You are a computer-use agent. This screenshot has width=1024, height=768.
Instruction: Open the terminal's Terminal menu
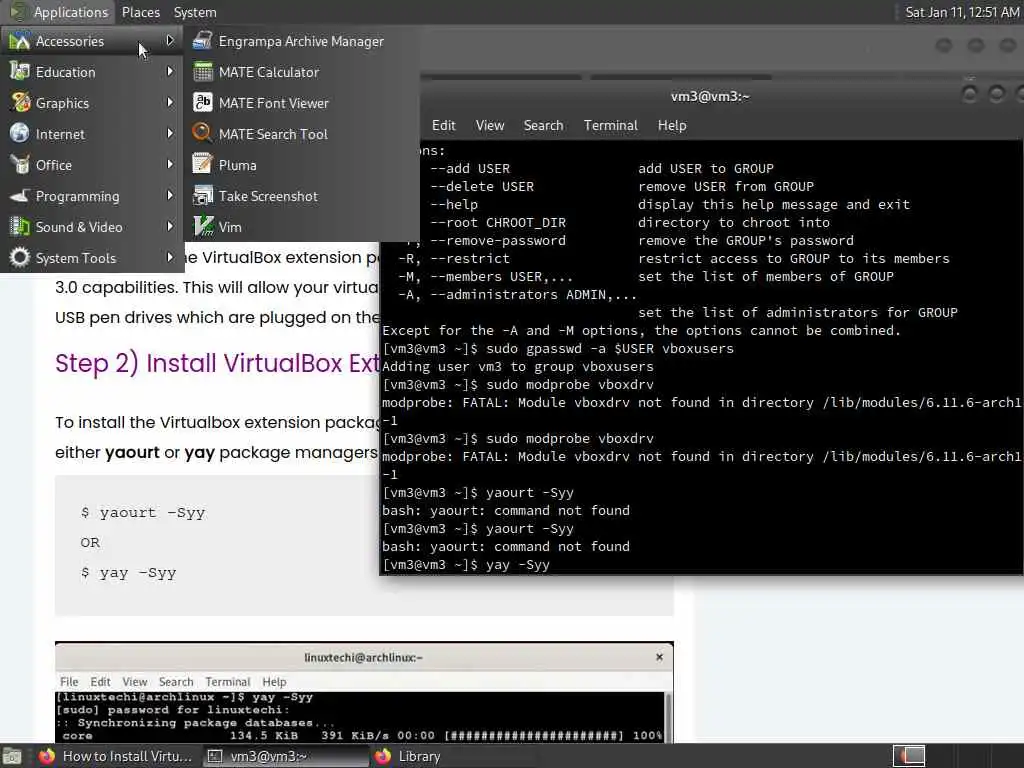tap(611, 125)
